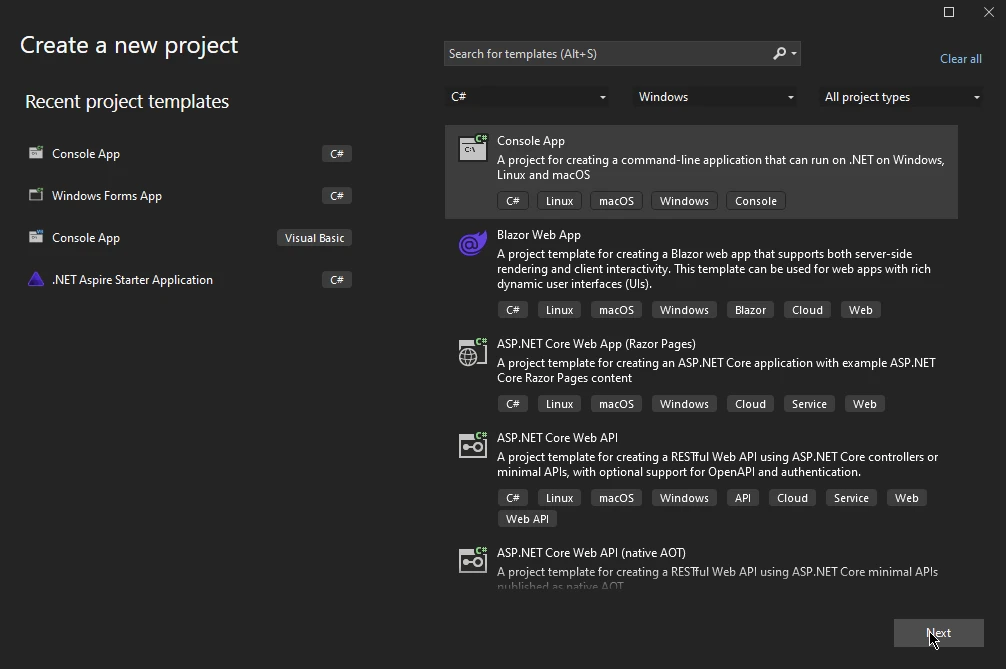Click the ASP.NET Core Web API icon

472,446
